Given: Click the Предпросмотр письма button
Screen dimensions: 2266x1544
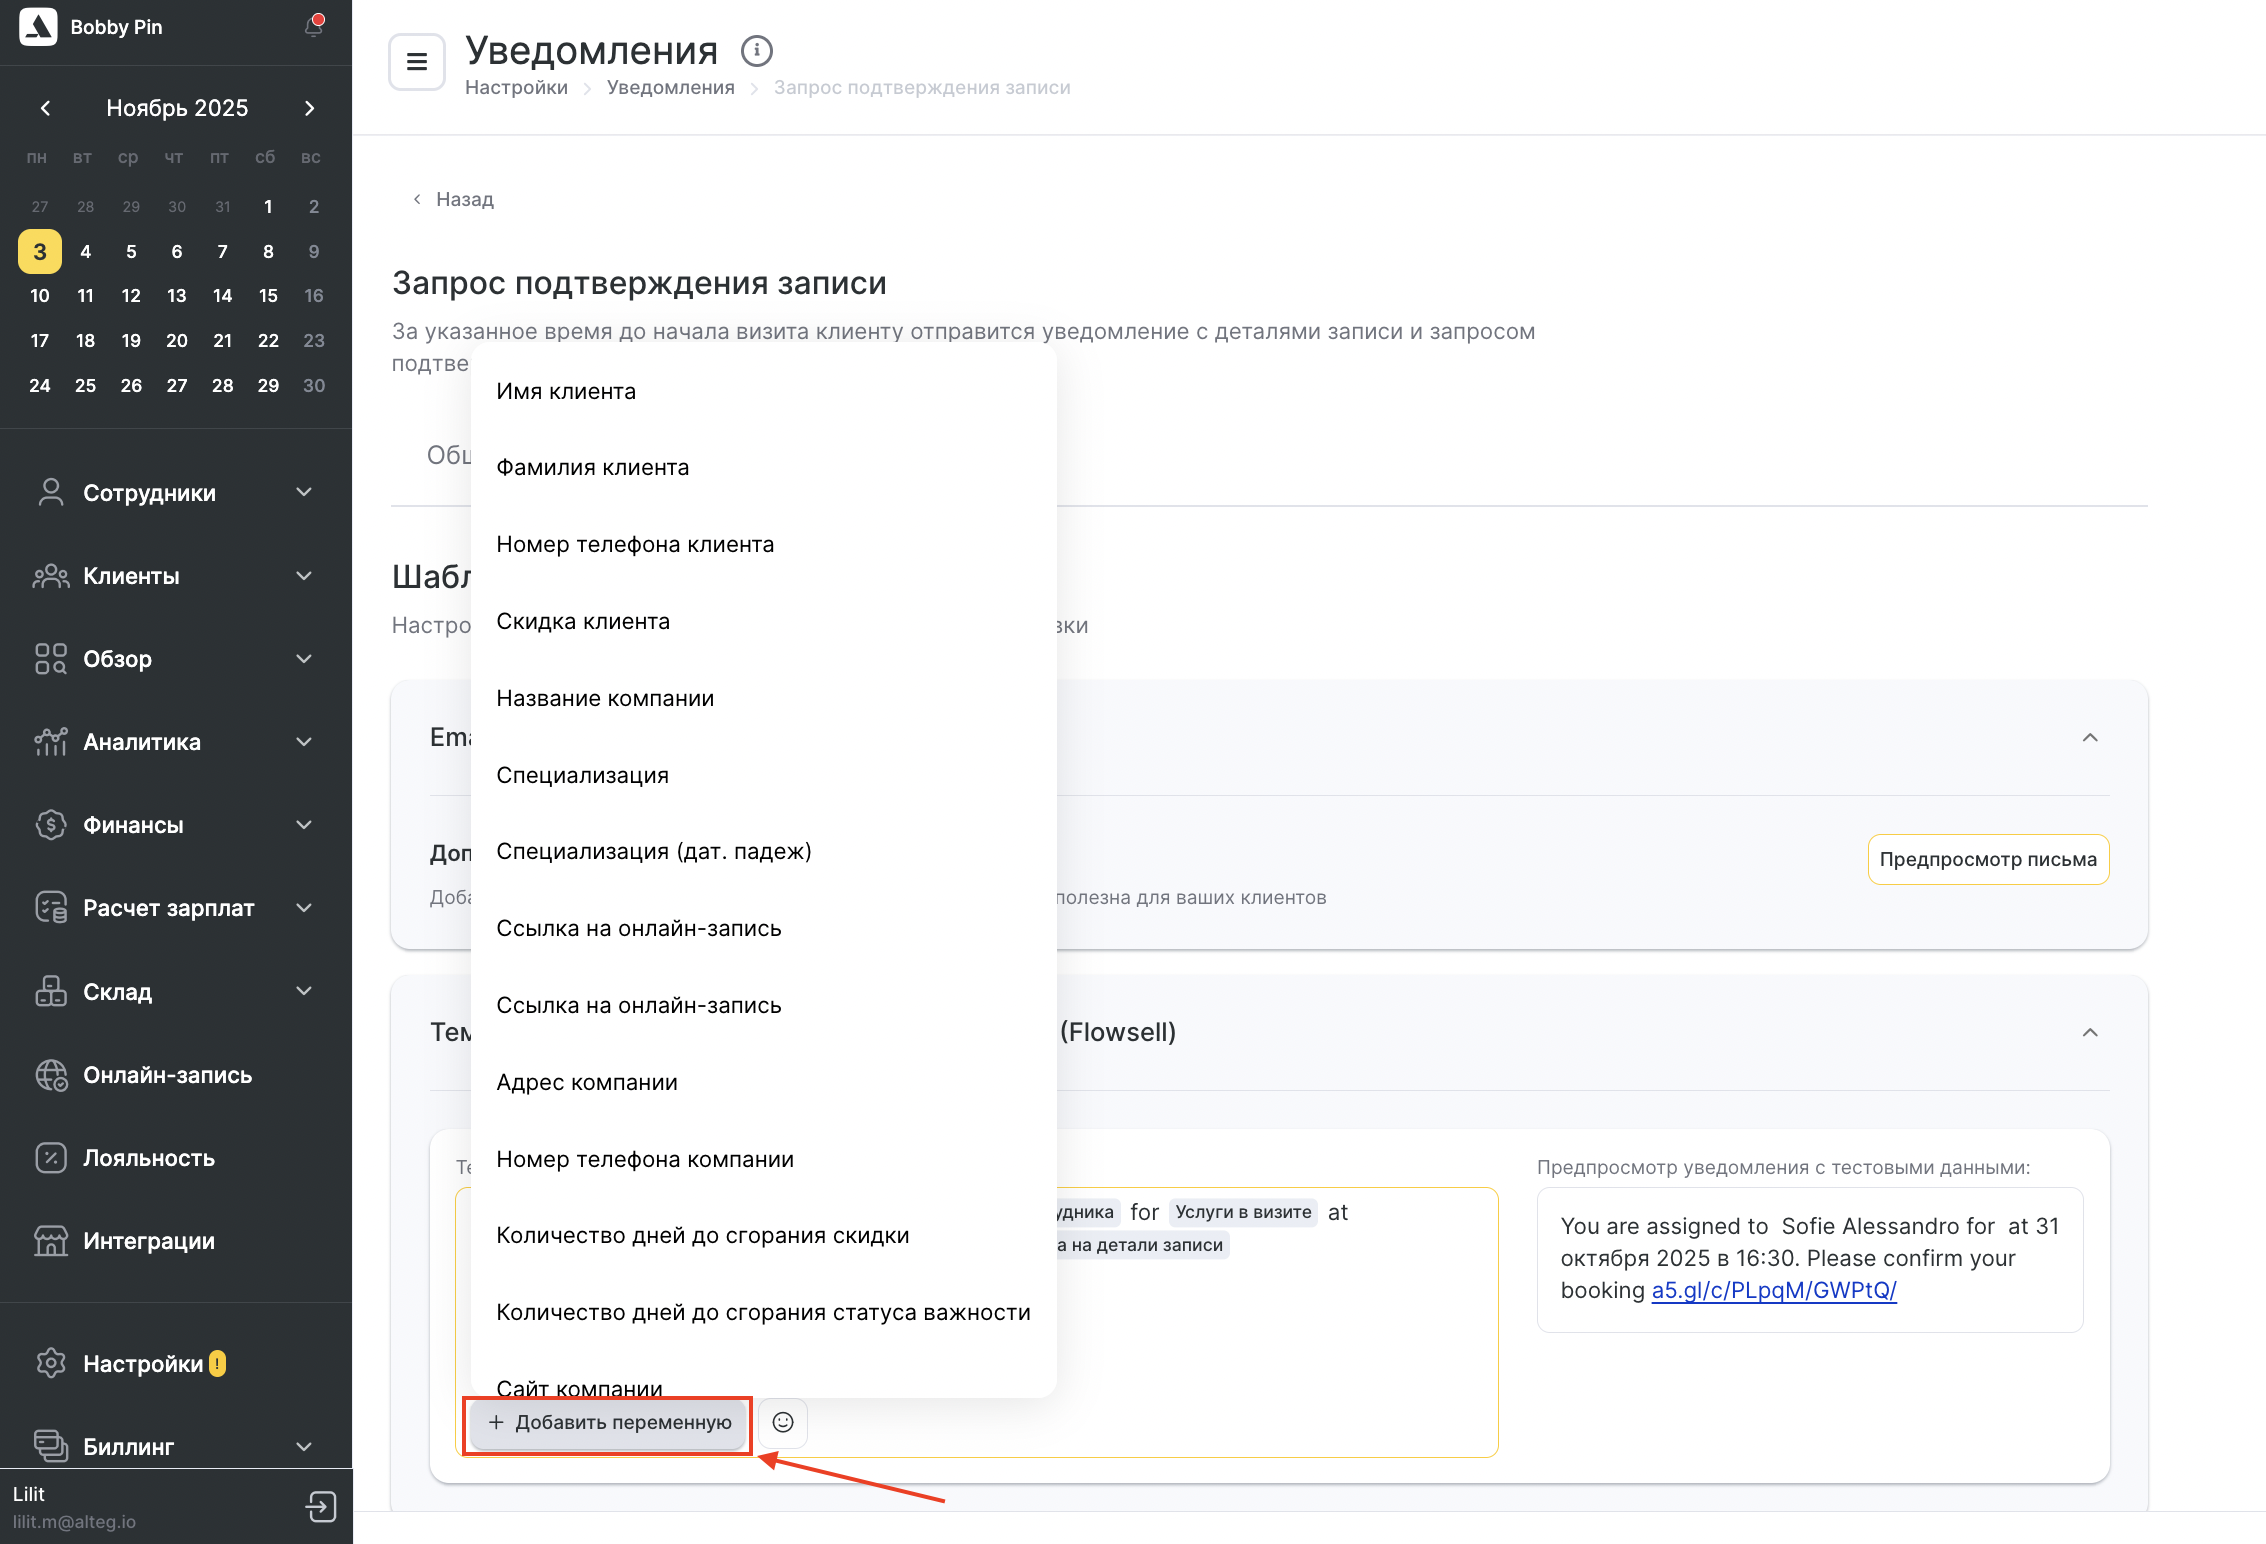Looking at the screenshot, I should (1987, 859).
